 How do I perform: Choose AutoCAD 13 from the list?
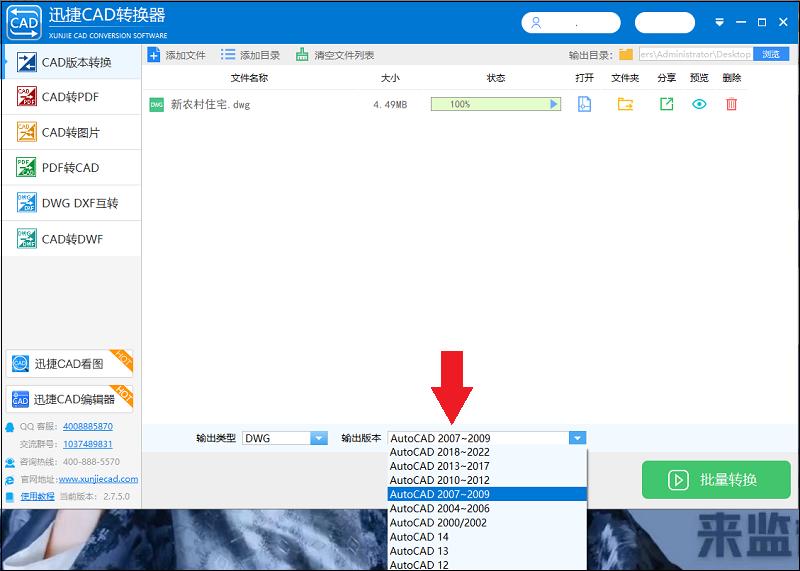(487, 551)
